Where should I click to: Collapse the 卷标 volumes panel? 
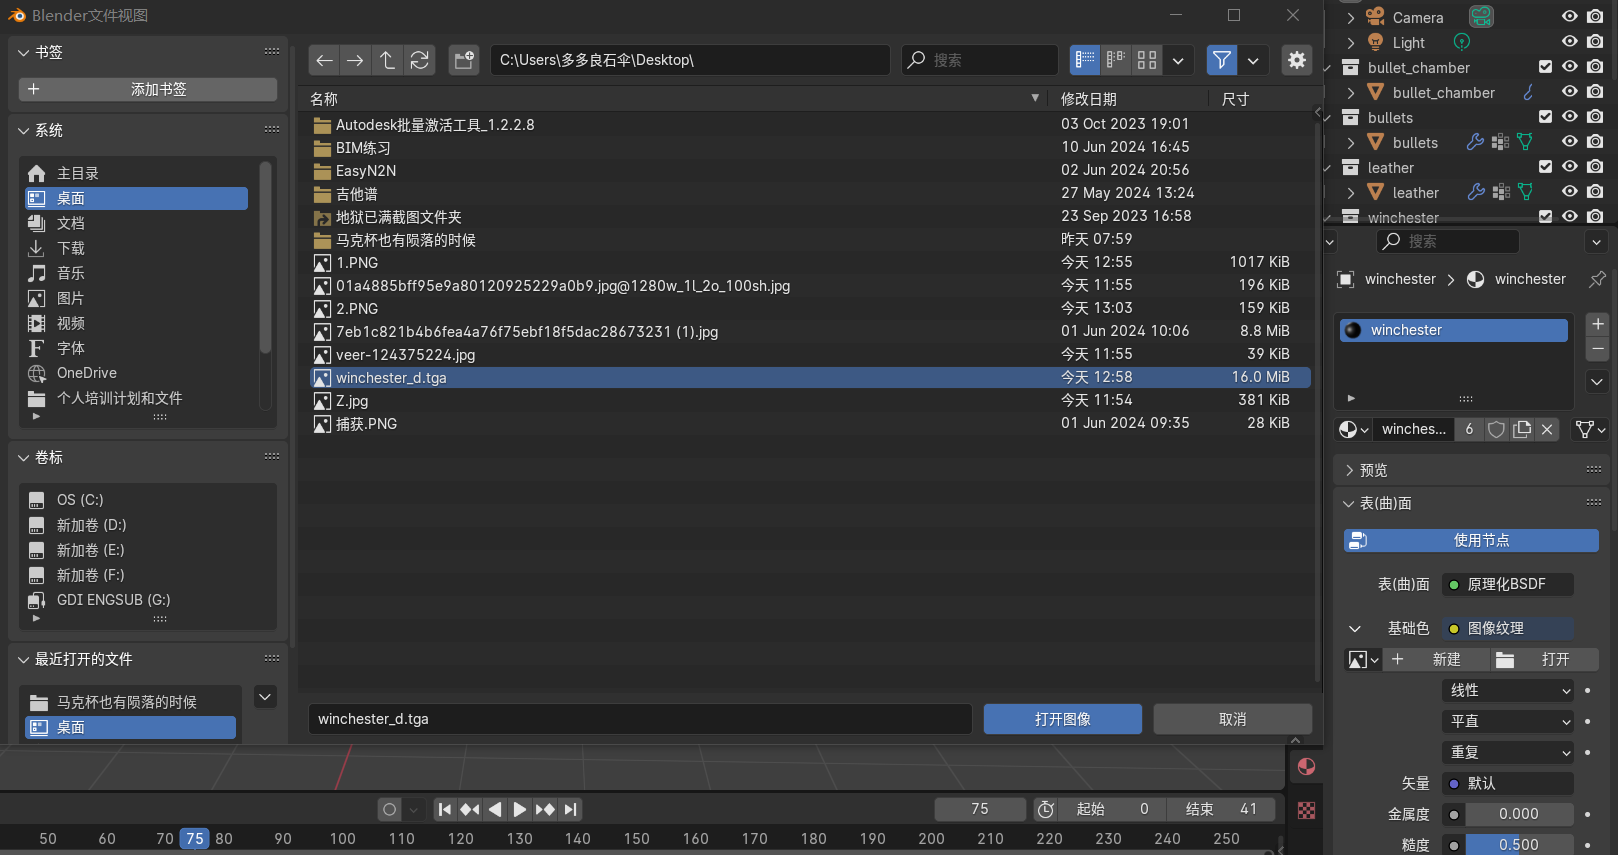coord(24,457)
